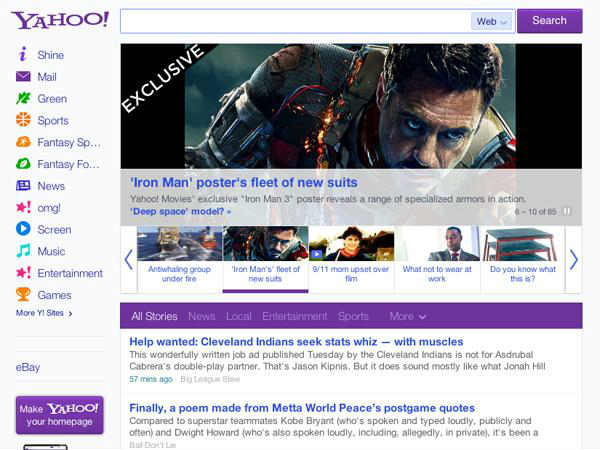Open the Web search type dropdown
600x450 pixels.
[492, 21]
